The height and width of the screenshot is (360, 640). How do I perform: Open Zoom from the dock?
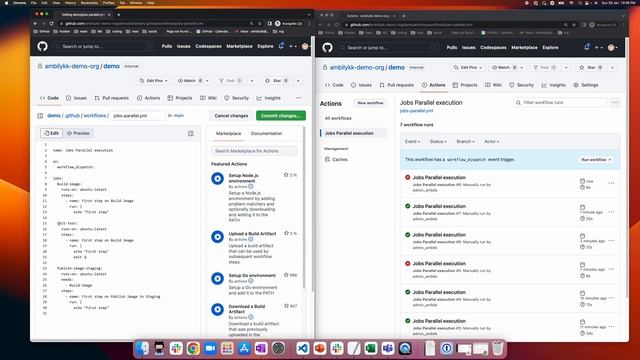(x=210, y=348)
